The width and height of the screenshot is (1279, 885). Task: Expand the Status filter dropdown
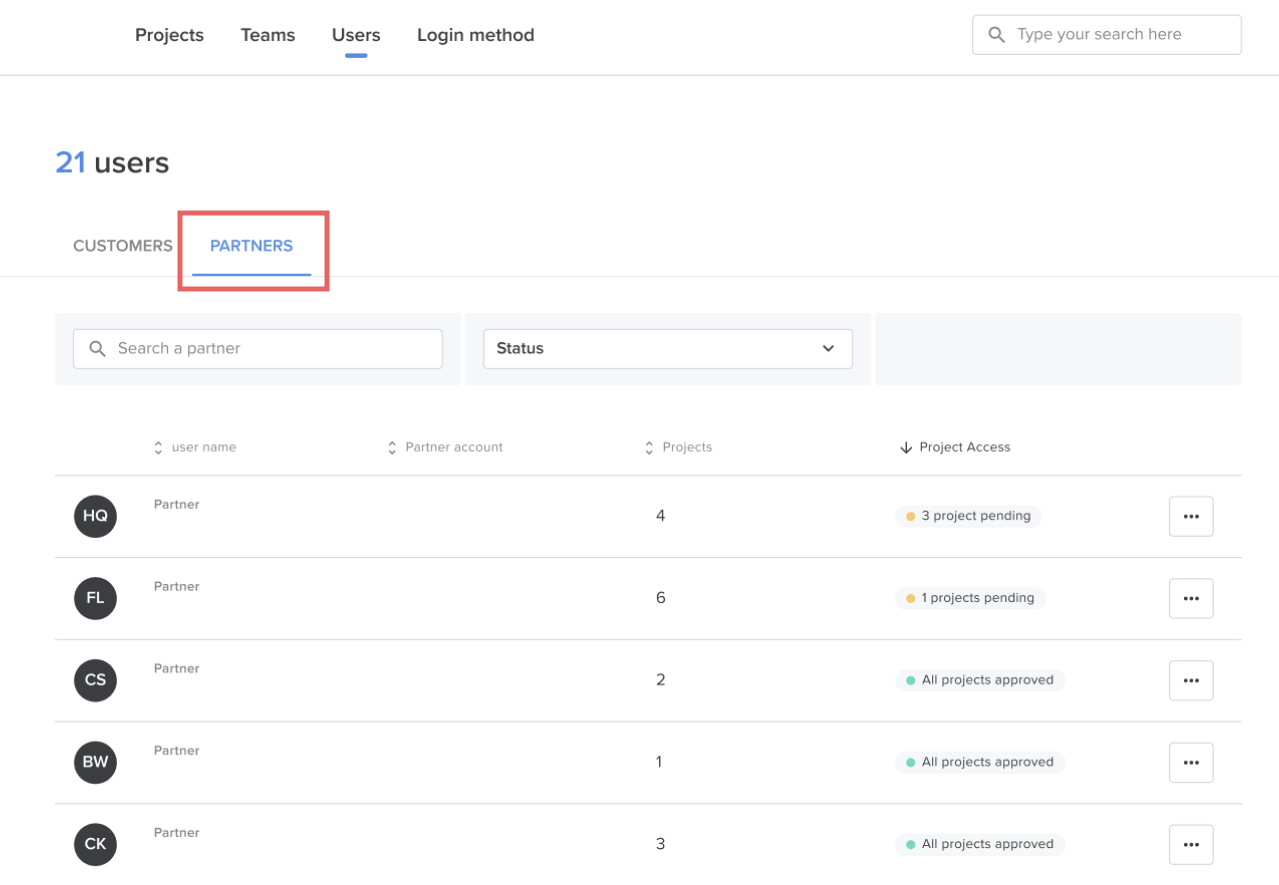(668, 348)
